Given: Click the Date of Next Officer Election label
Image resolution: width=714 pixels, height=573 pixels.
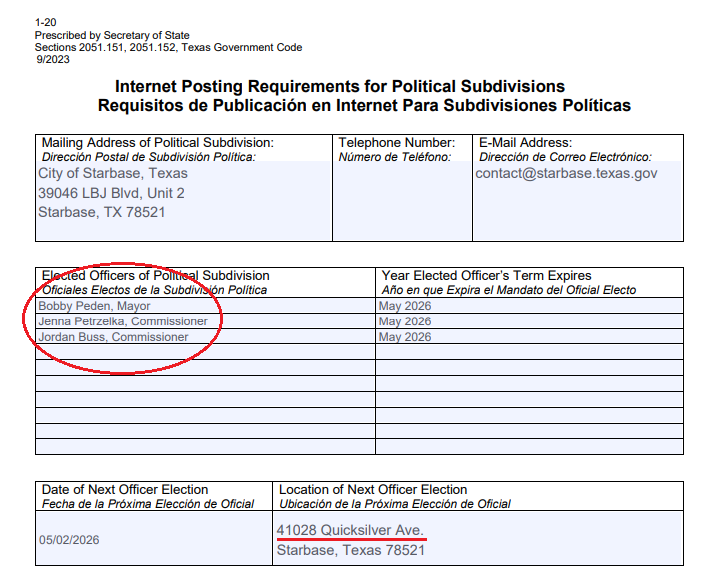Looking at the screenshot, I should coord(125,490).
